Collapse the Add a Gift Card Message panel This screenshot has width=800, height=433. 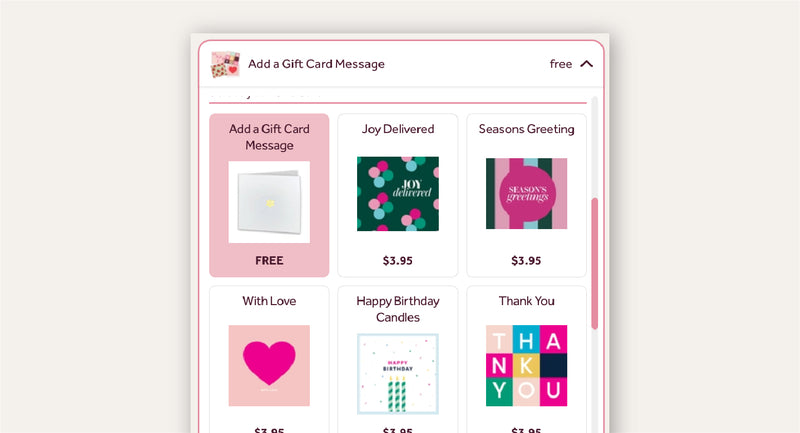coord(587,64)
